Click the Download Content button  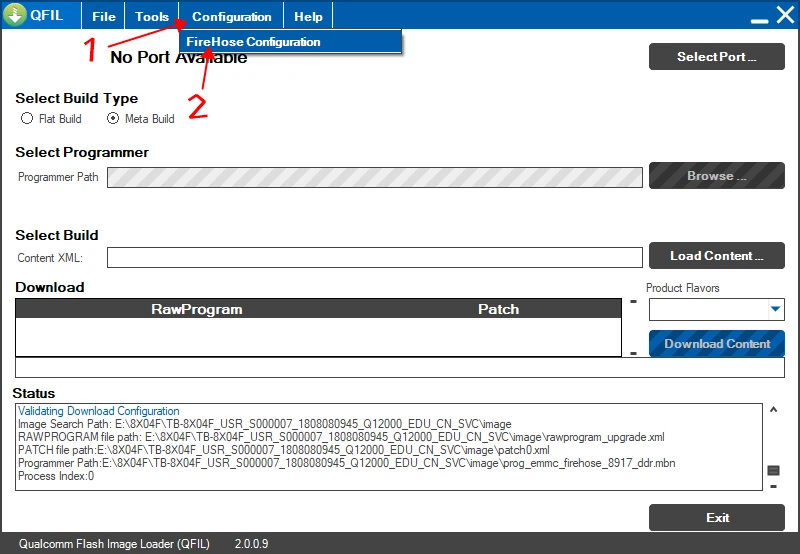pos(716,343)
